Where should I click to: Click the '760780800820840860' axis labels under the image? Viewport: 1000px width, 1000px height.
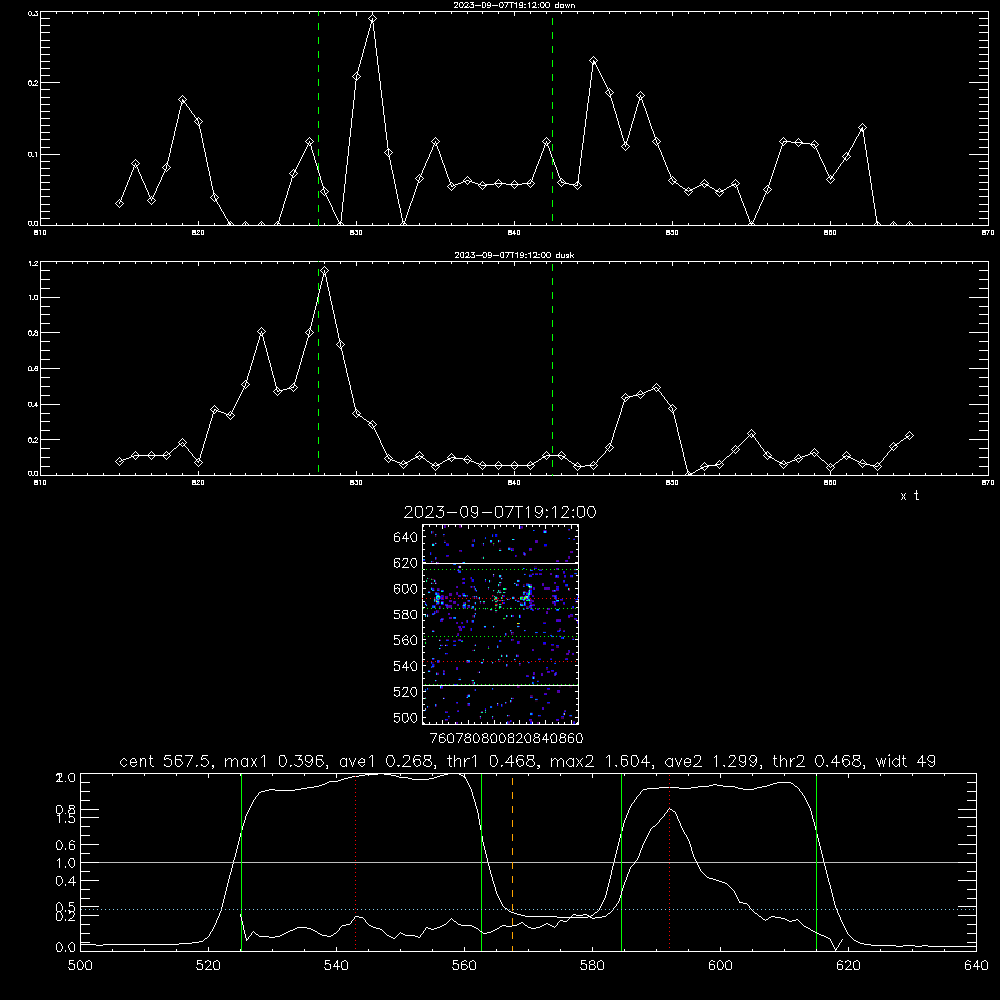[506, 738]
